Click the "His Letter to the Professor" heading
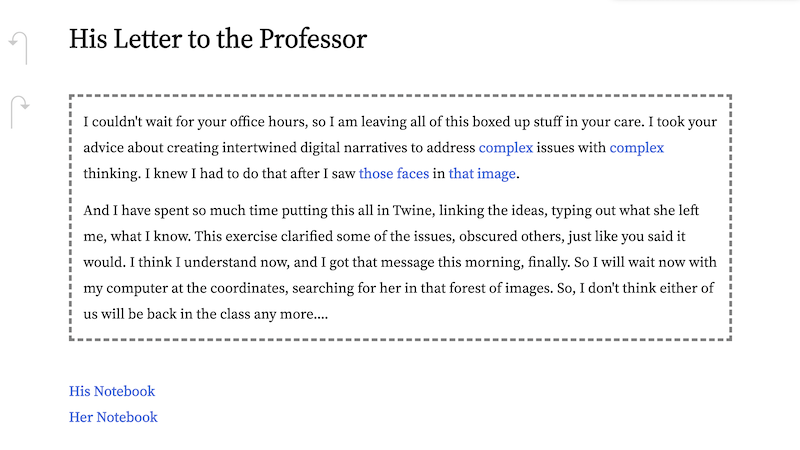The height and width of the screenshot is (450, 800). (x=218, y=40)
